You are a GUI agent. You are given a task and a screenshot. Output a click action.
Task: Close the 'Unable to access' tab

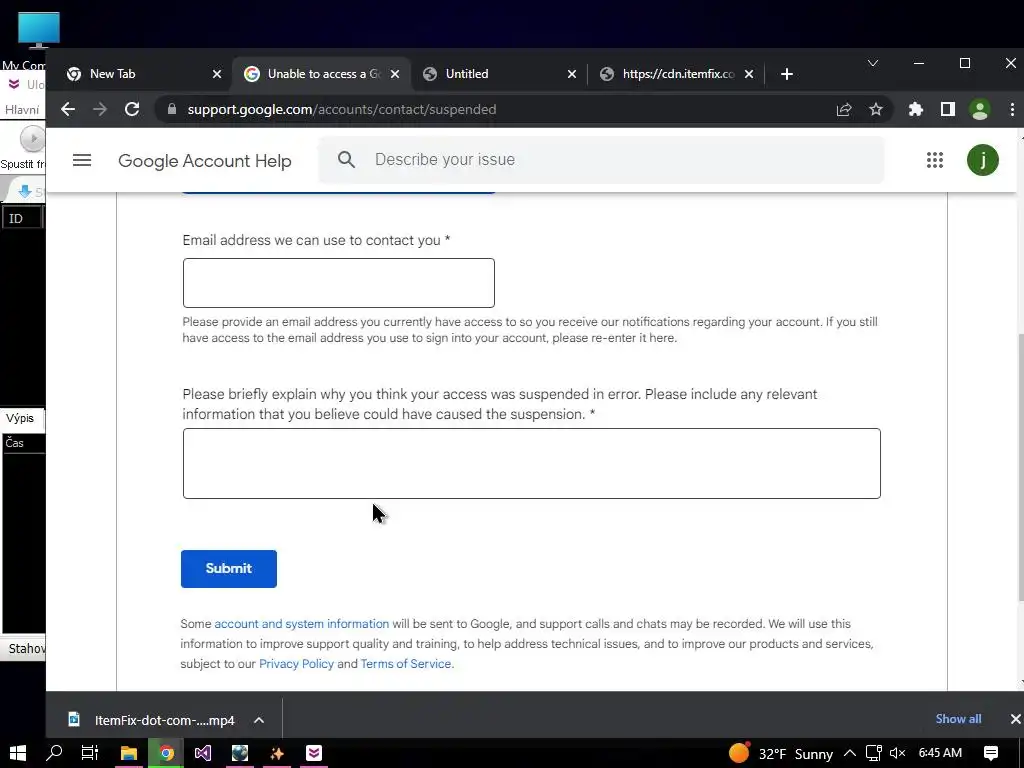pos(394,74)
